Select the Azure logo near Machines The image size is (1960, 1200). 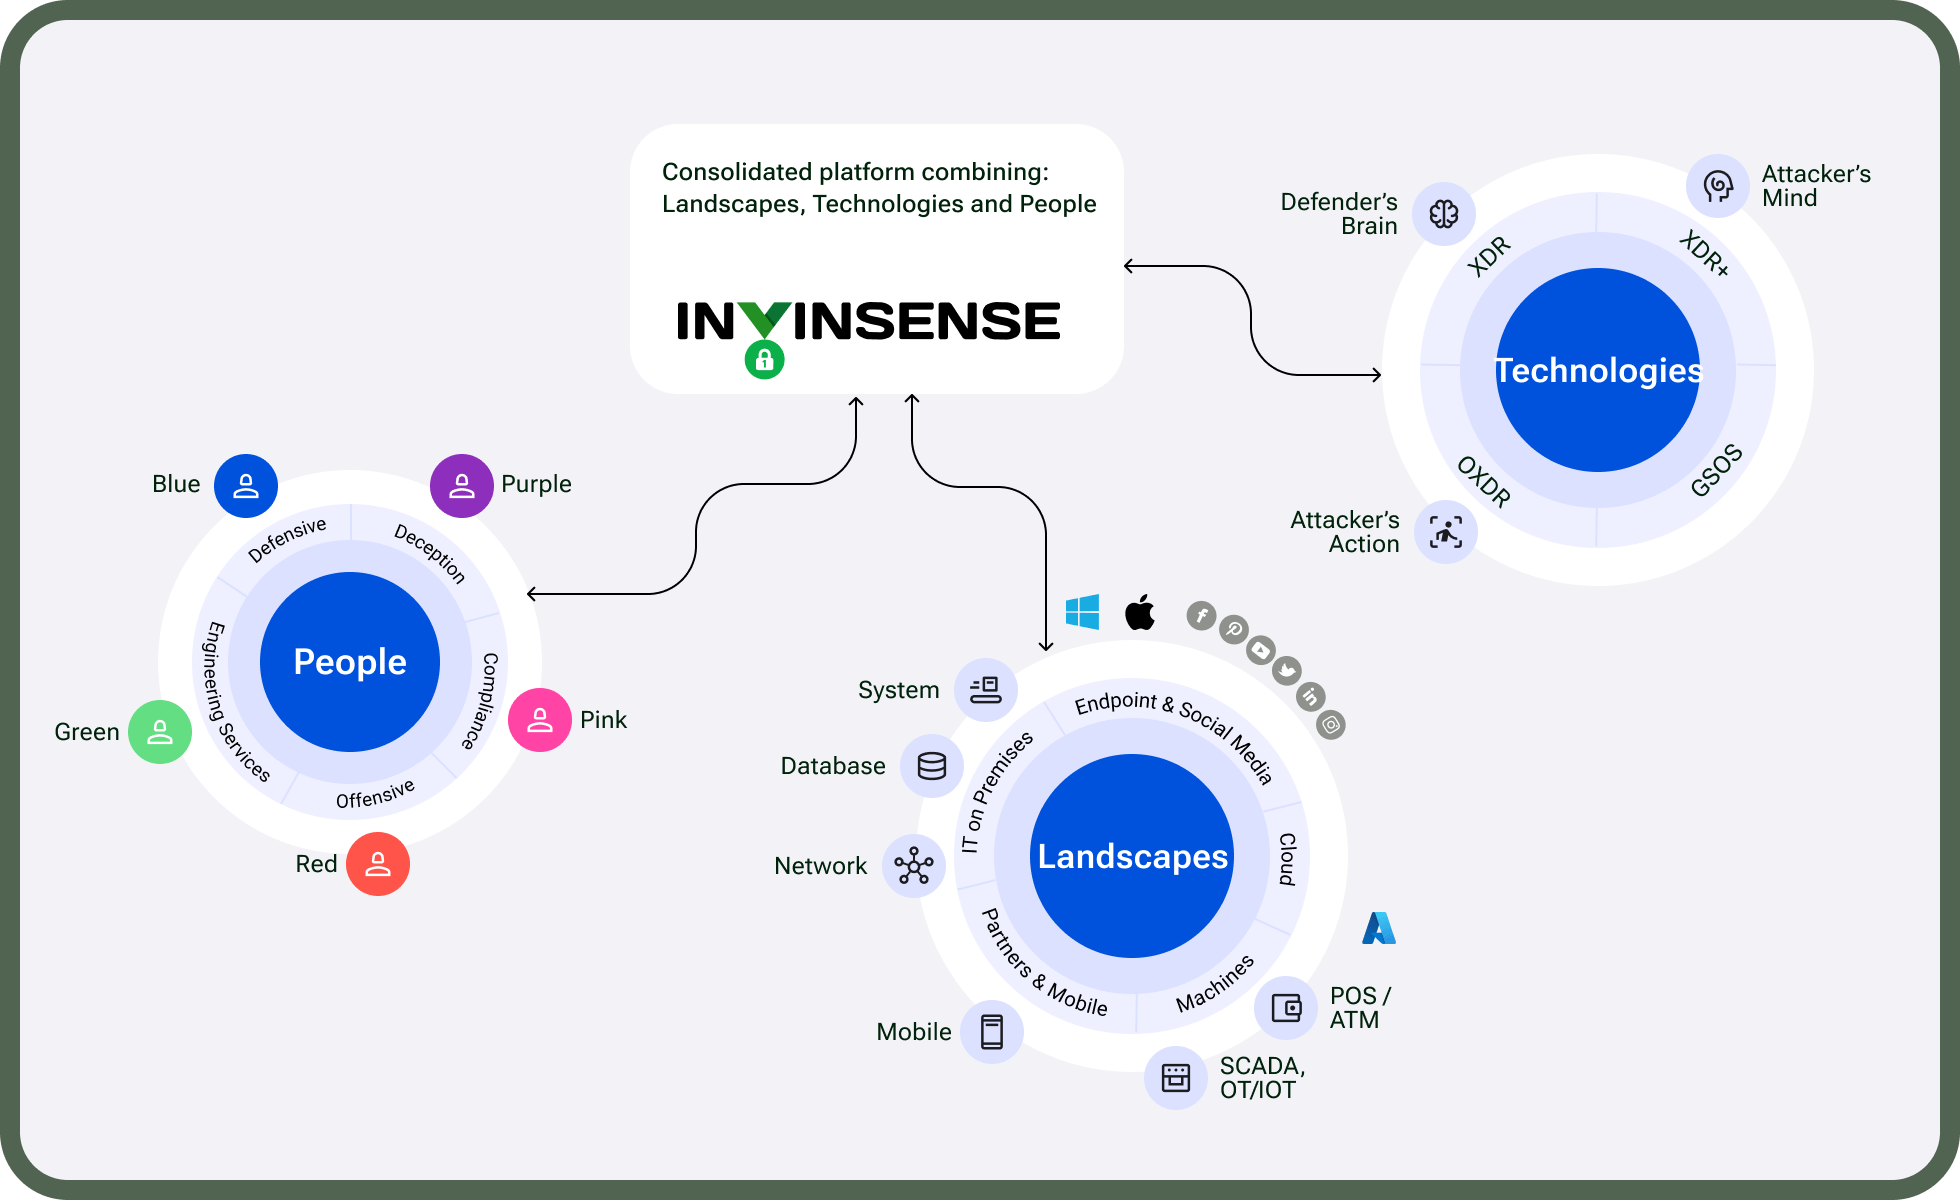coord(1380,929)
